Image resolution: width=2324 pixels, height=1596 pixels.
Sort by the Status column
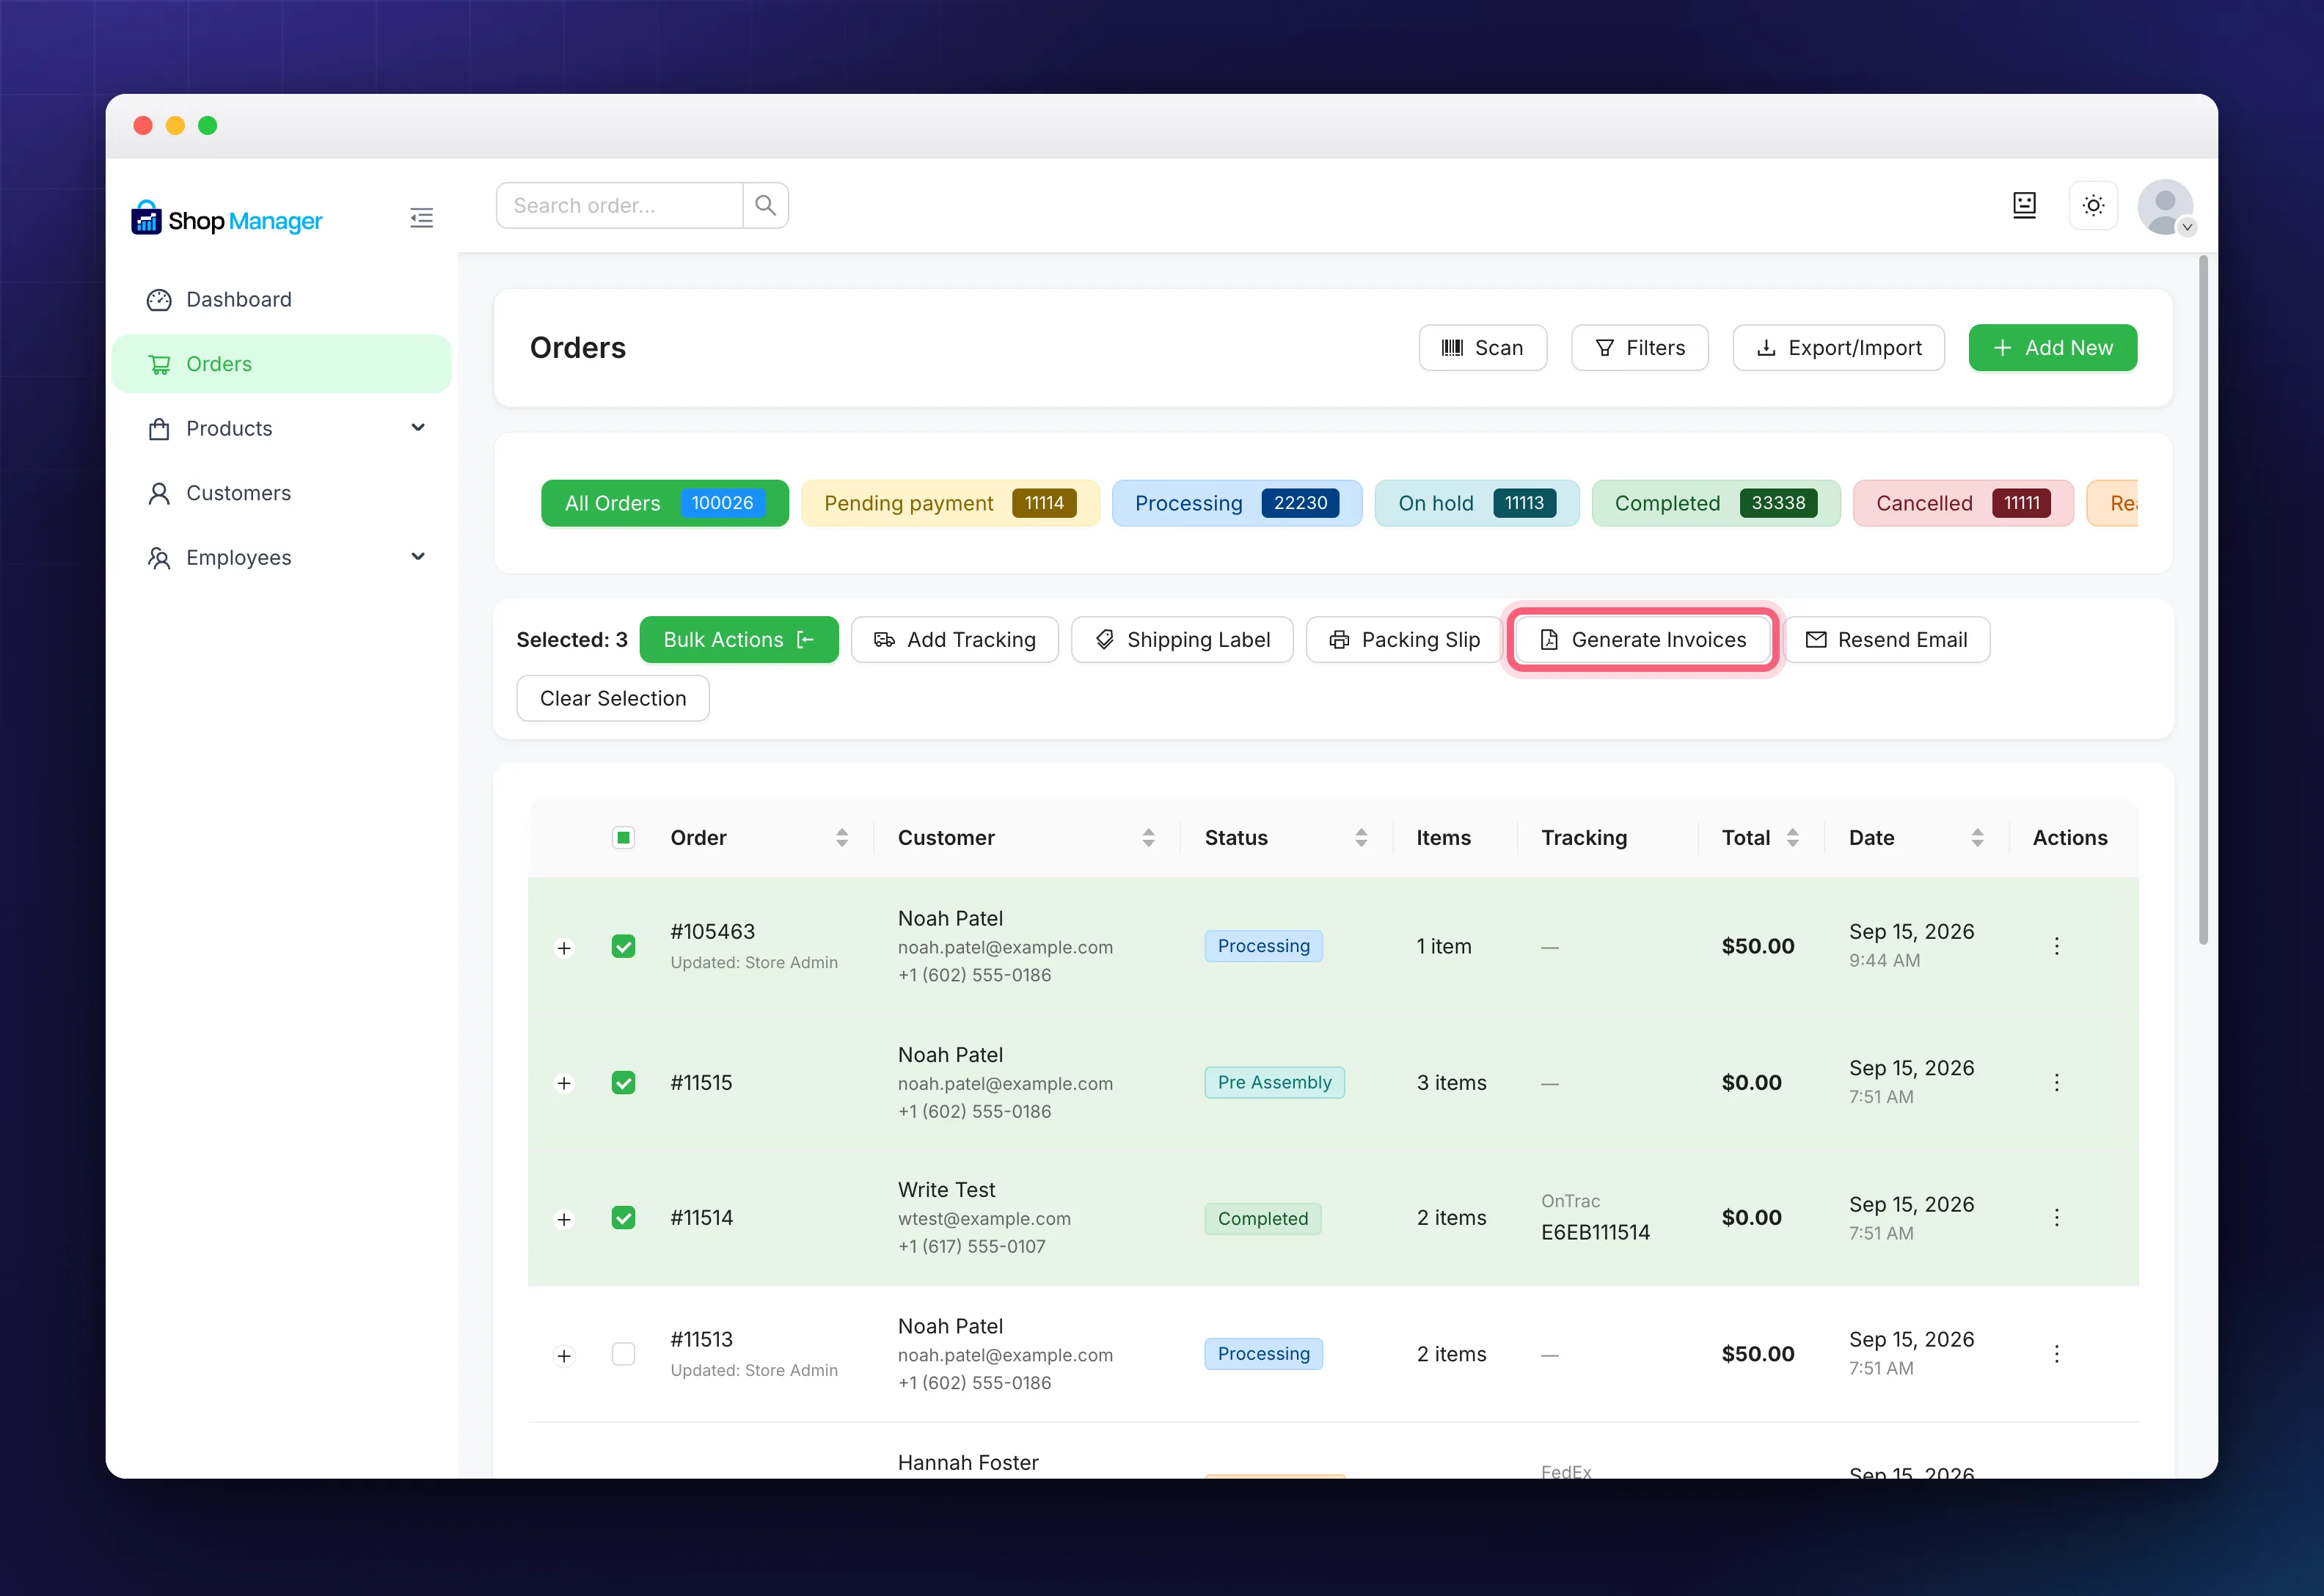coord(1361,838)
